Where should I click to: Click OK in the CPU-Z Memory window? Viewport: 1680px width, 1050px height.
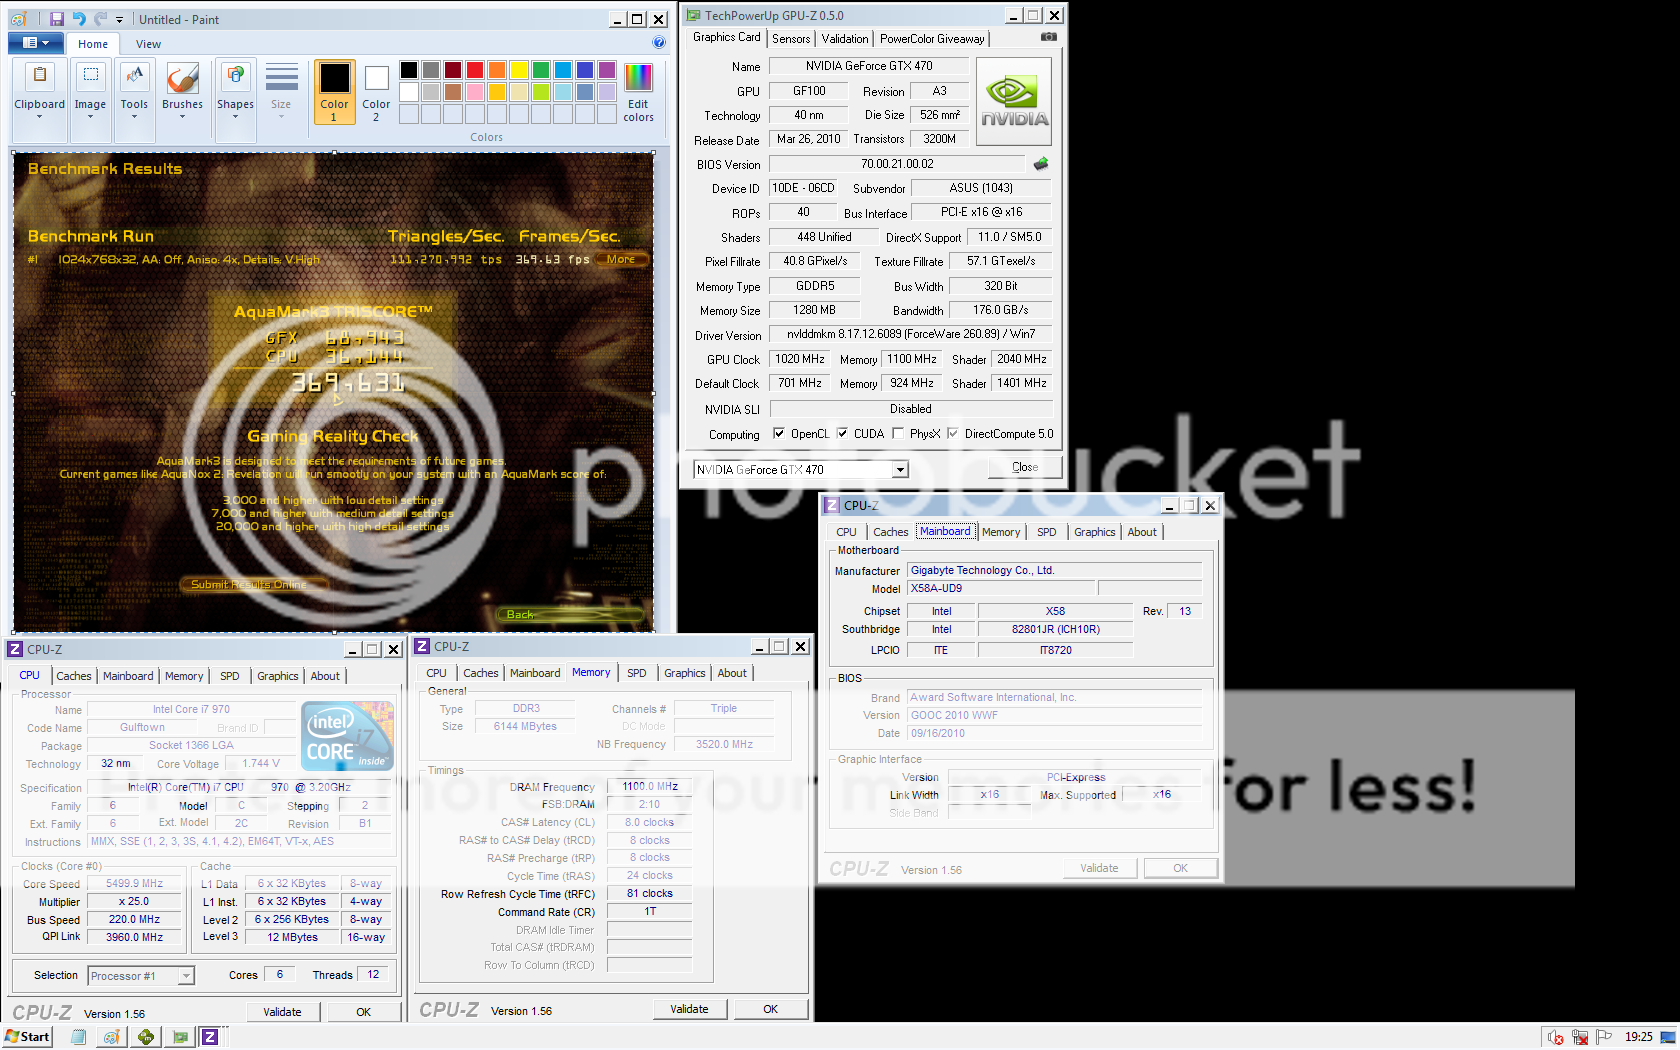tap(770, 1009)
